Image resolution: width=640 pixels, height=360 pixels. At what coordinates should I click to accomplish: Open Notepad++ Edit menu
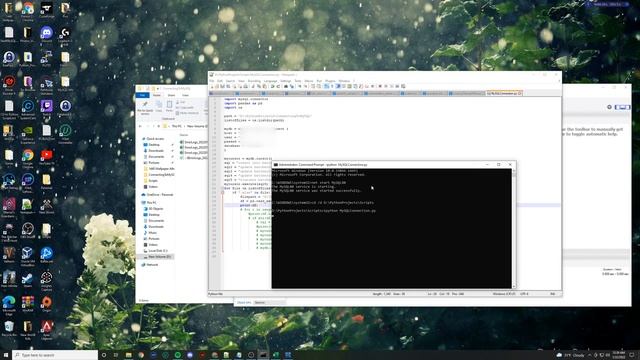coord(220,81)
